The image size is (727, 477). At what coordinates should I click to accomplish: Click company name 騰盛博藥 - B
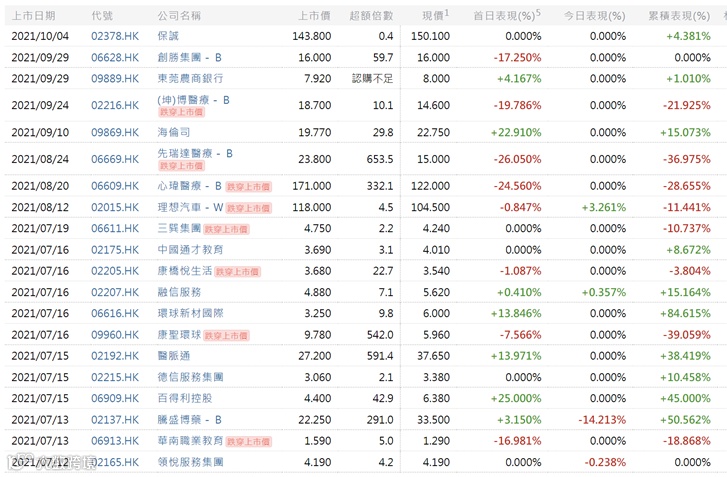pyautogui.click(x=190, y=420)
